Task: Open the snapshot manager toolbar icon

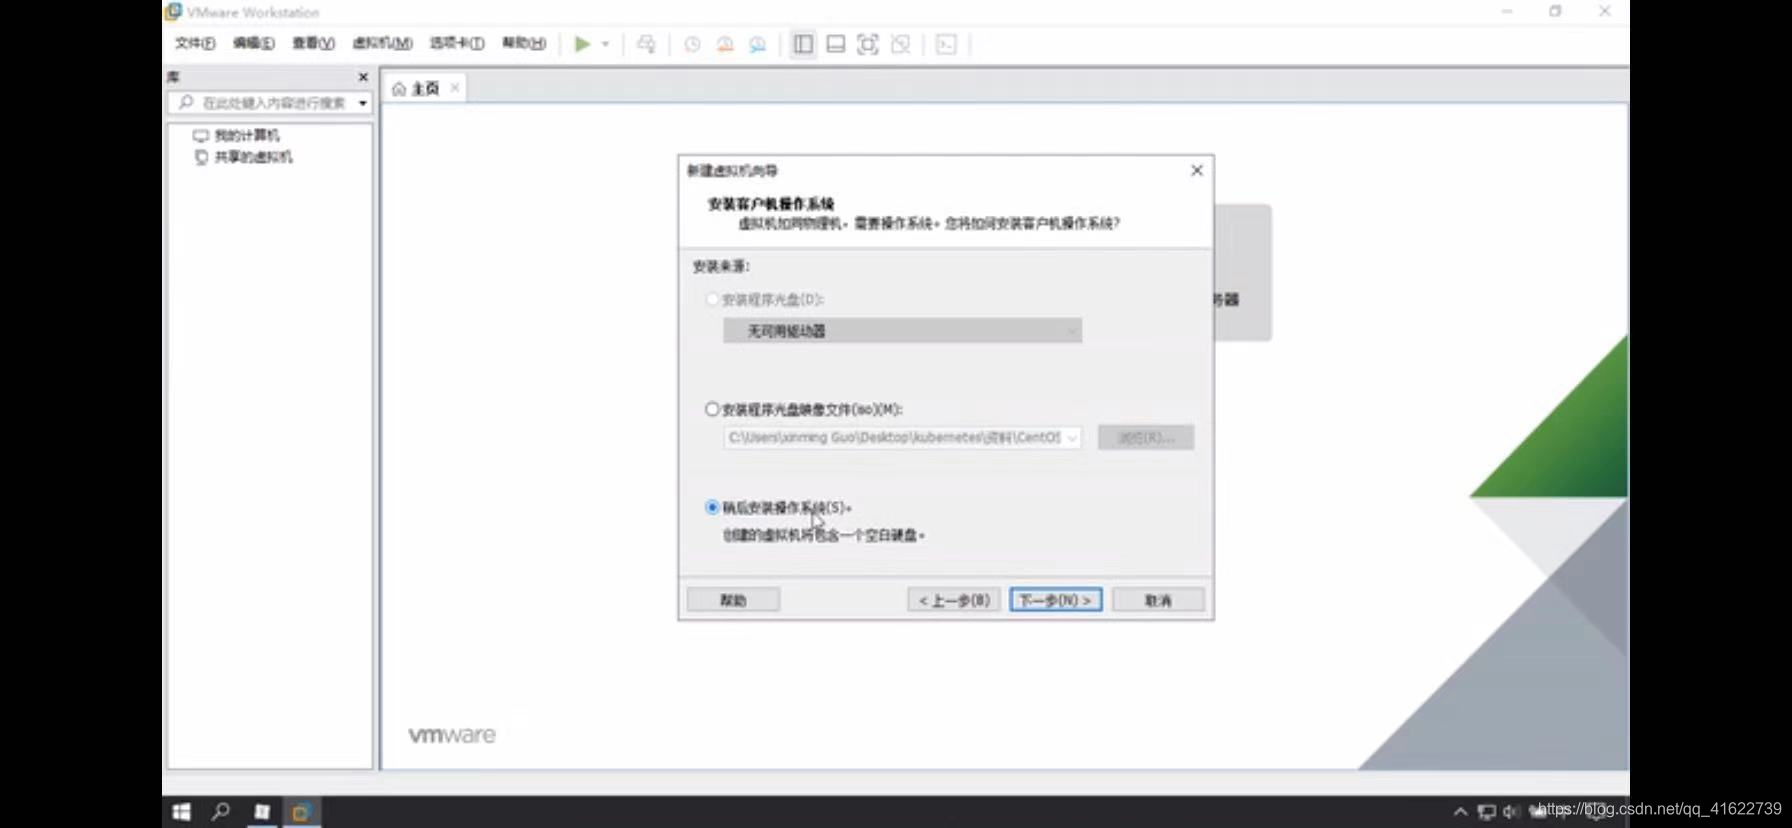Action: pos(758,44)
